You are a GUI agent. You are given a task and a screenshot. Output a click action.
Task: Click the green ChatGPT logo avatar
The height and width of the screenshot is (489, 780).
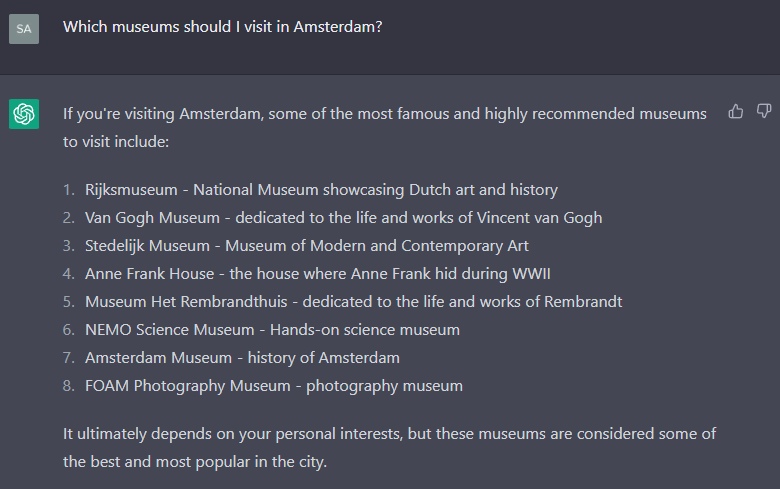click(x=24, y=114)
